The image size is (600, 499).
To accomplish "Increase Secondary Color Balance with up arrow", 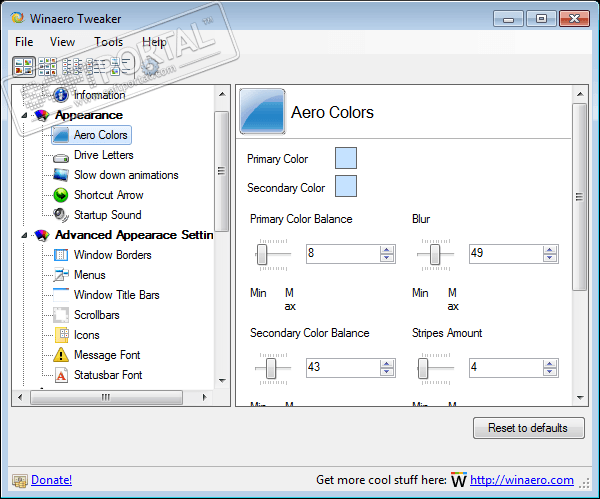I will pos(386,364).
